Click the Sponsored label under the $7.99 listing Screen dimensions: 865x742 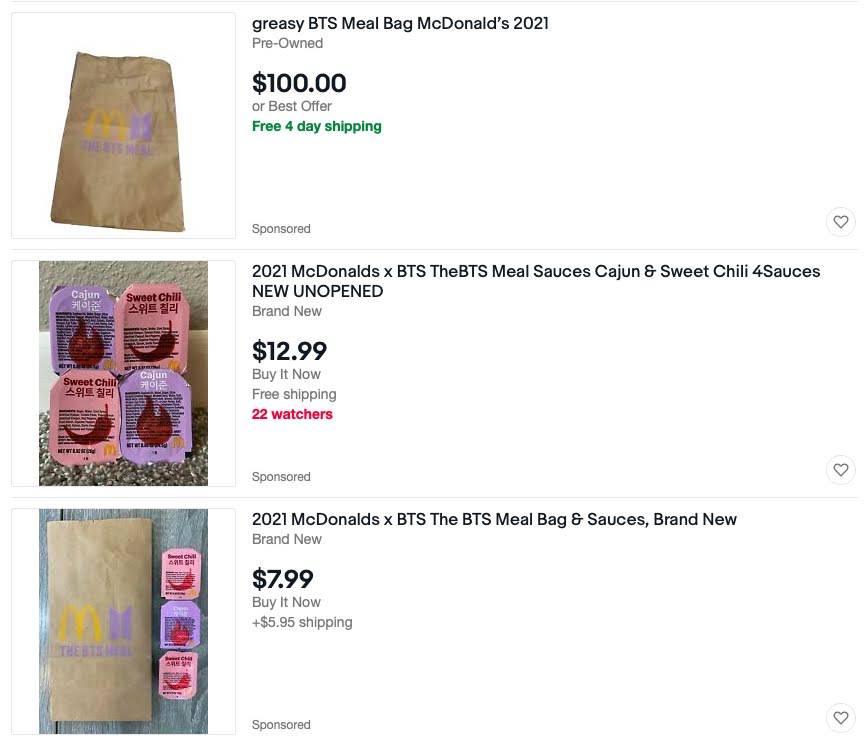point(281,725)
